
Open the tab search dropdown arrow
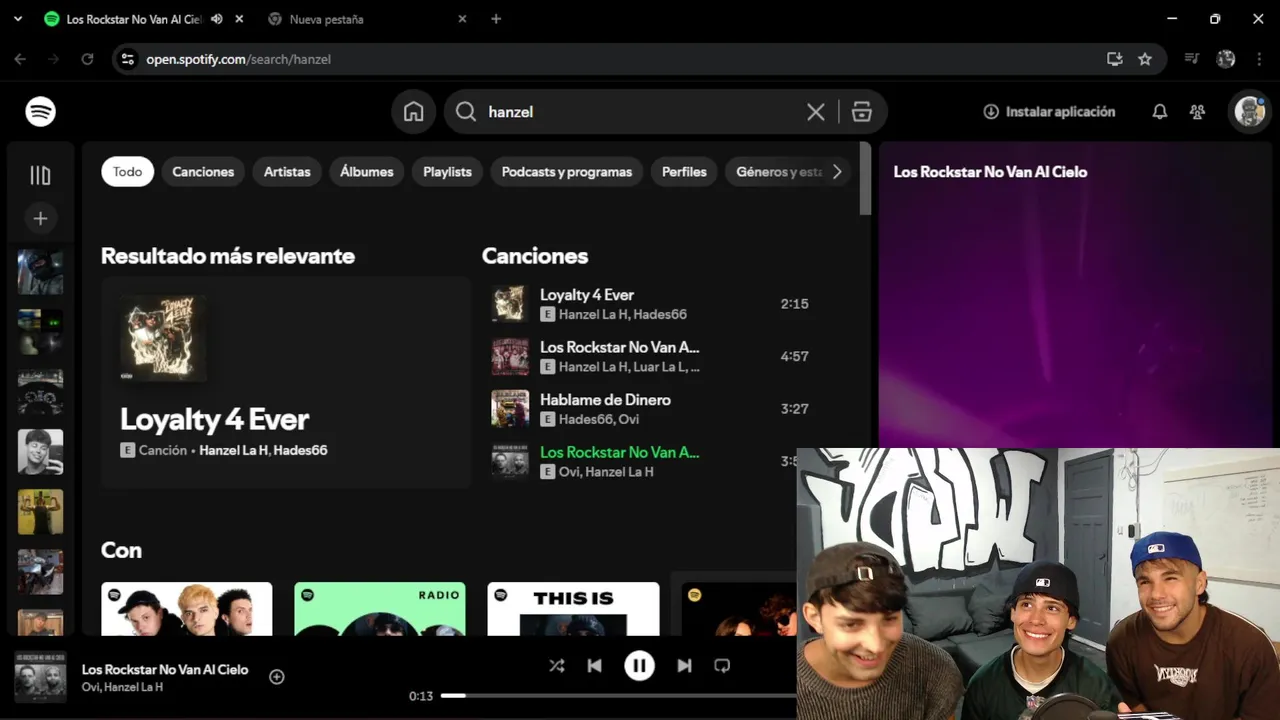pyautogui.click(x=17, y=19)
